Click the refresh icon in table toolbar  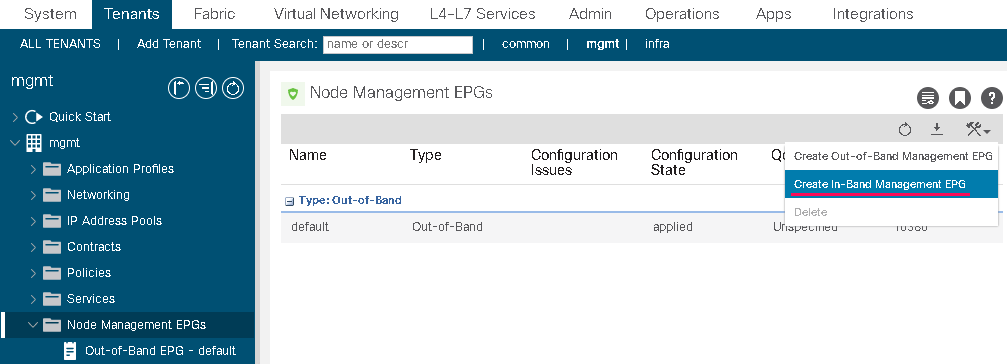coord(905,130)
